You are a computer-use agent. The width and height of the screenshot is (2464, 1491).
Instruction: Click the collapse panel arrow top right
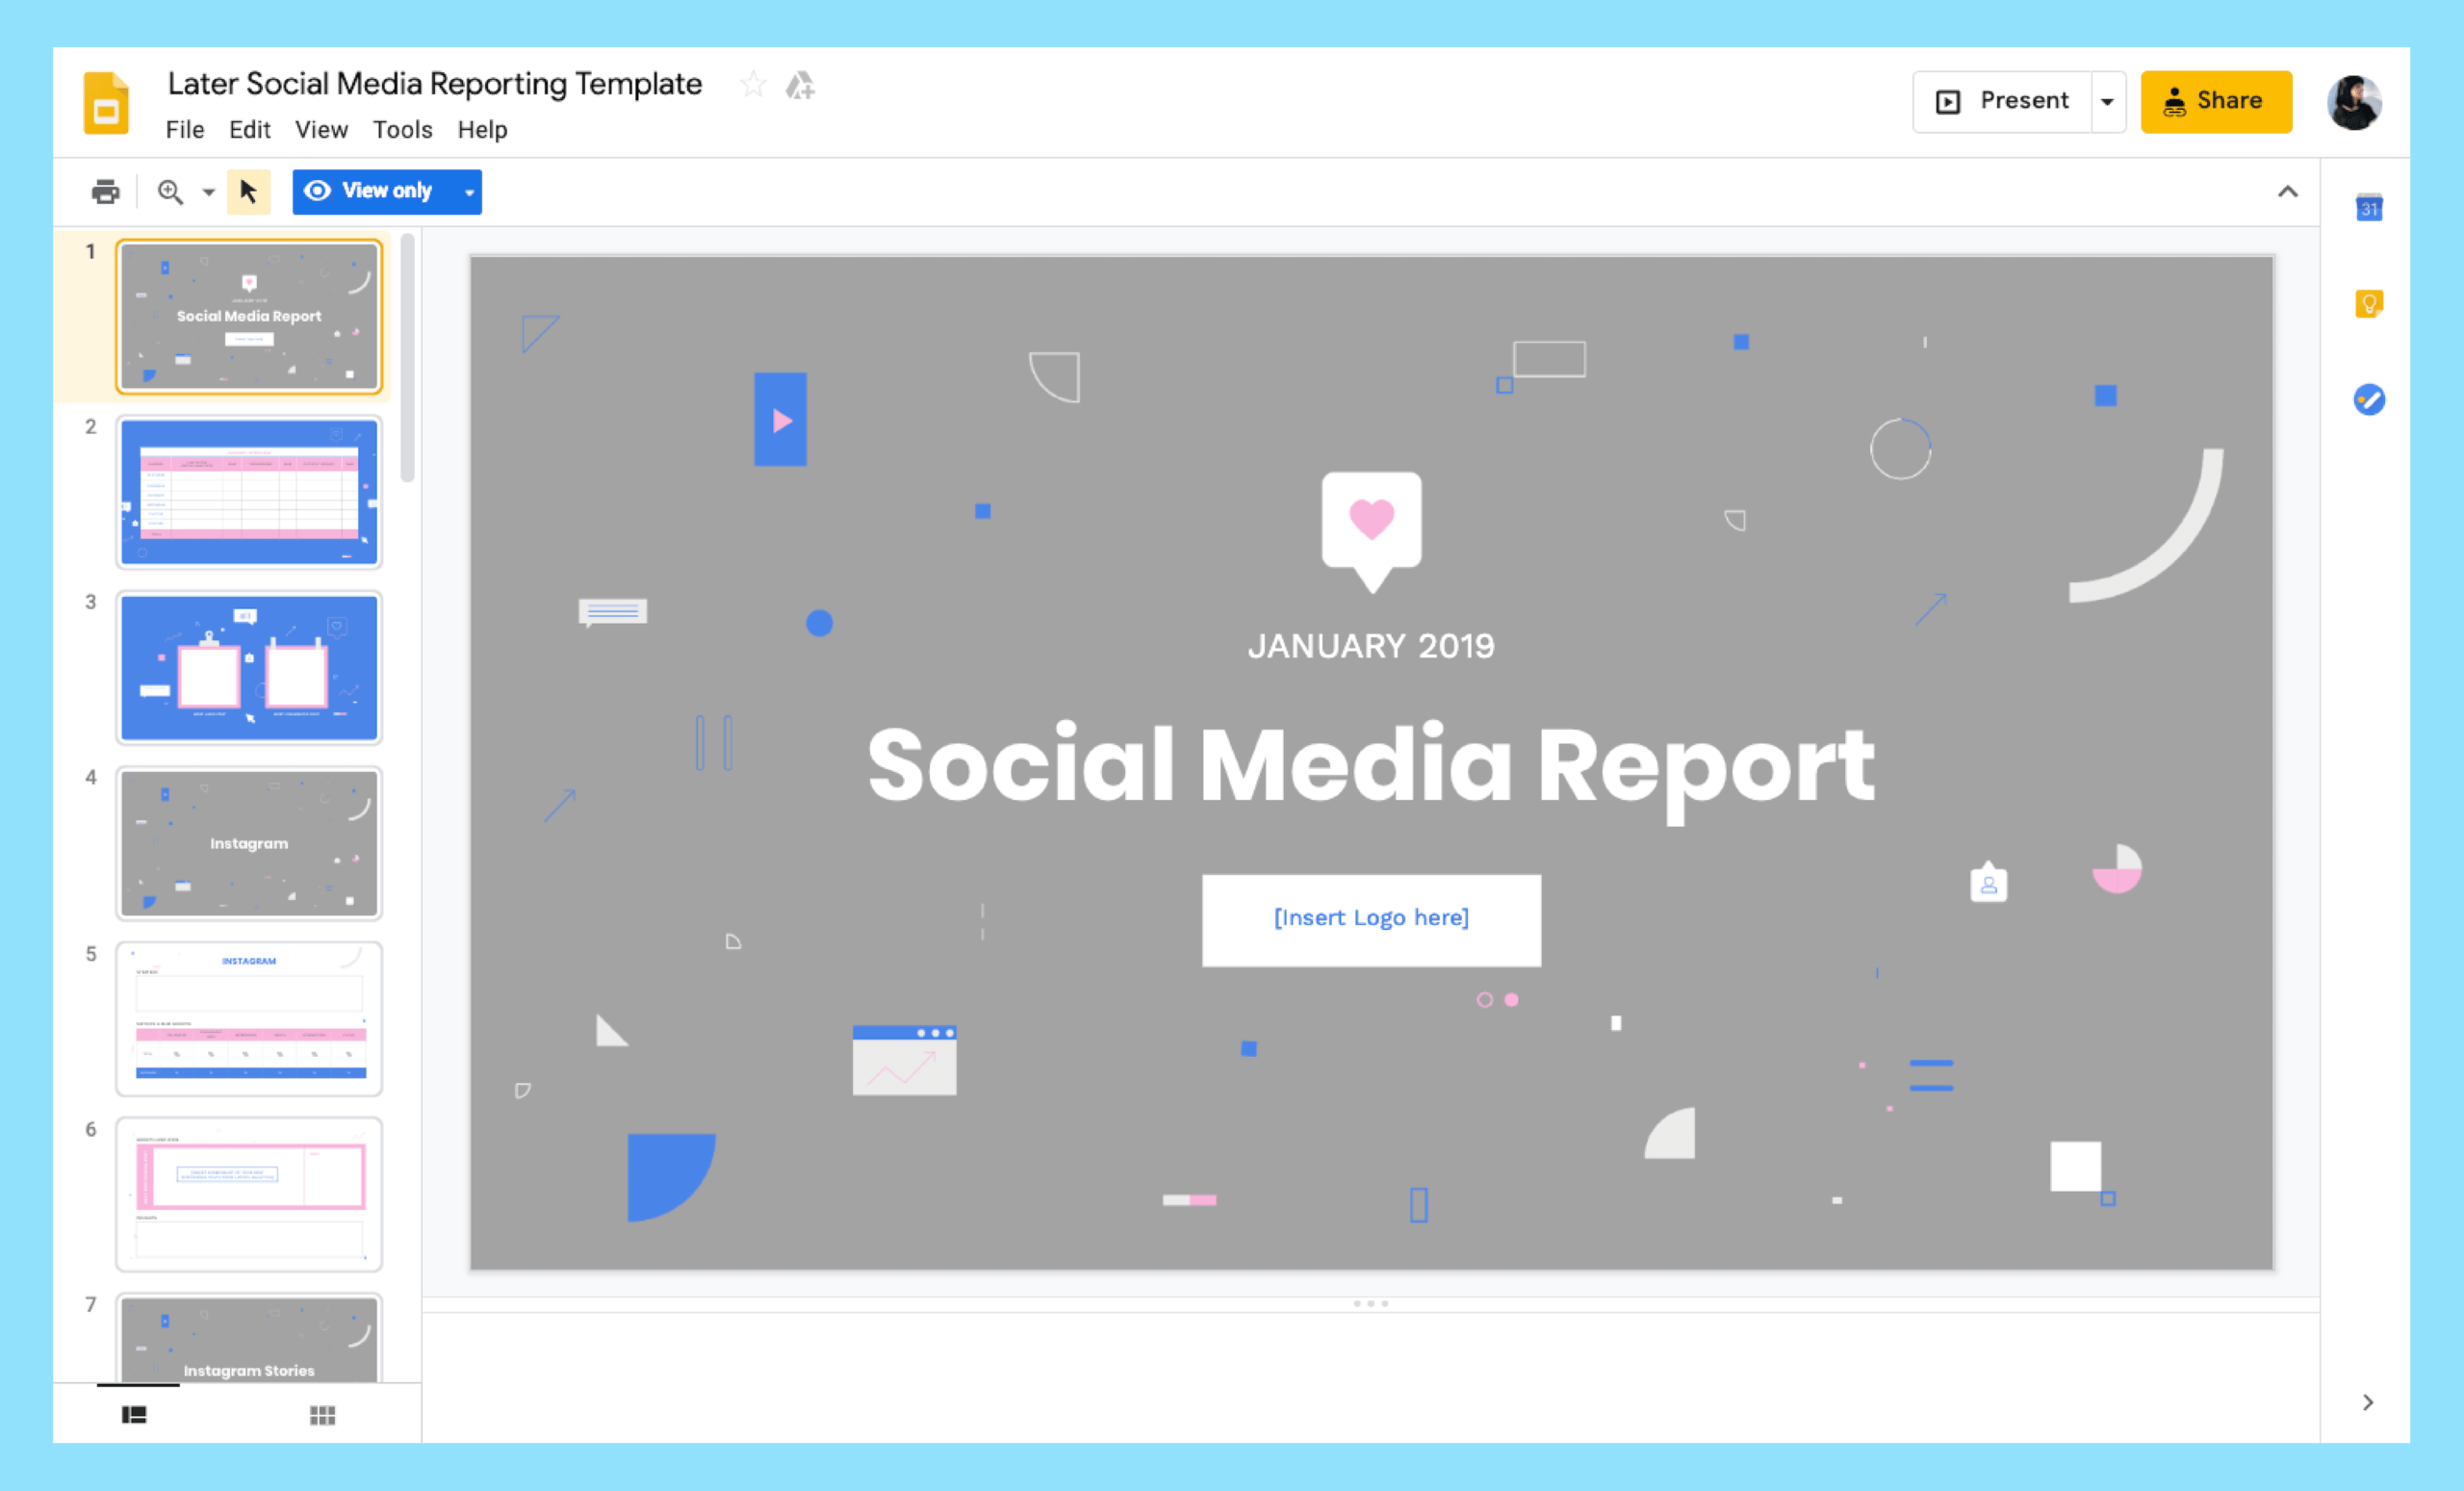(x=2286, y=192)
